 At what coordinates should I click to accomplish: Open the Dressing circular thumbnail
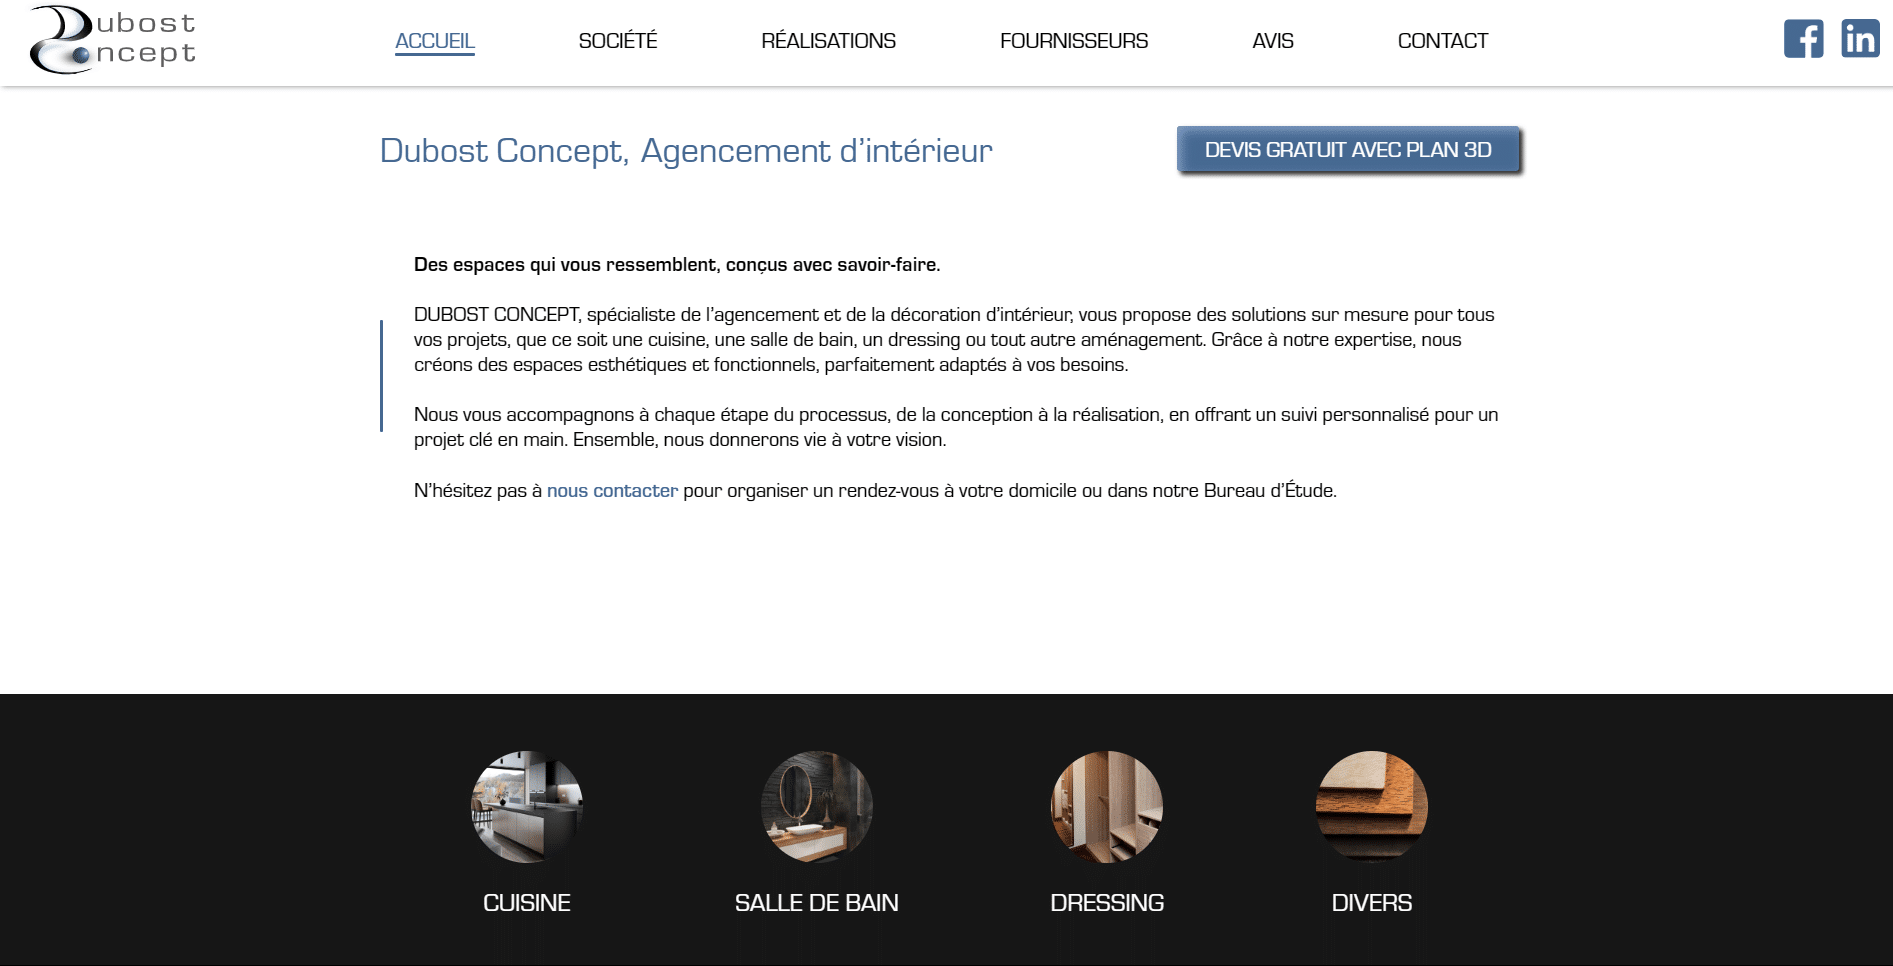click(x=1107, y=807)
